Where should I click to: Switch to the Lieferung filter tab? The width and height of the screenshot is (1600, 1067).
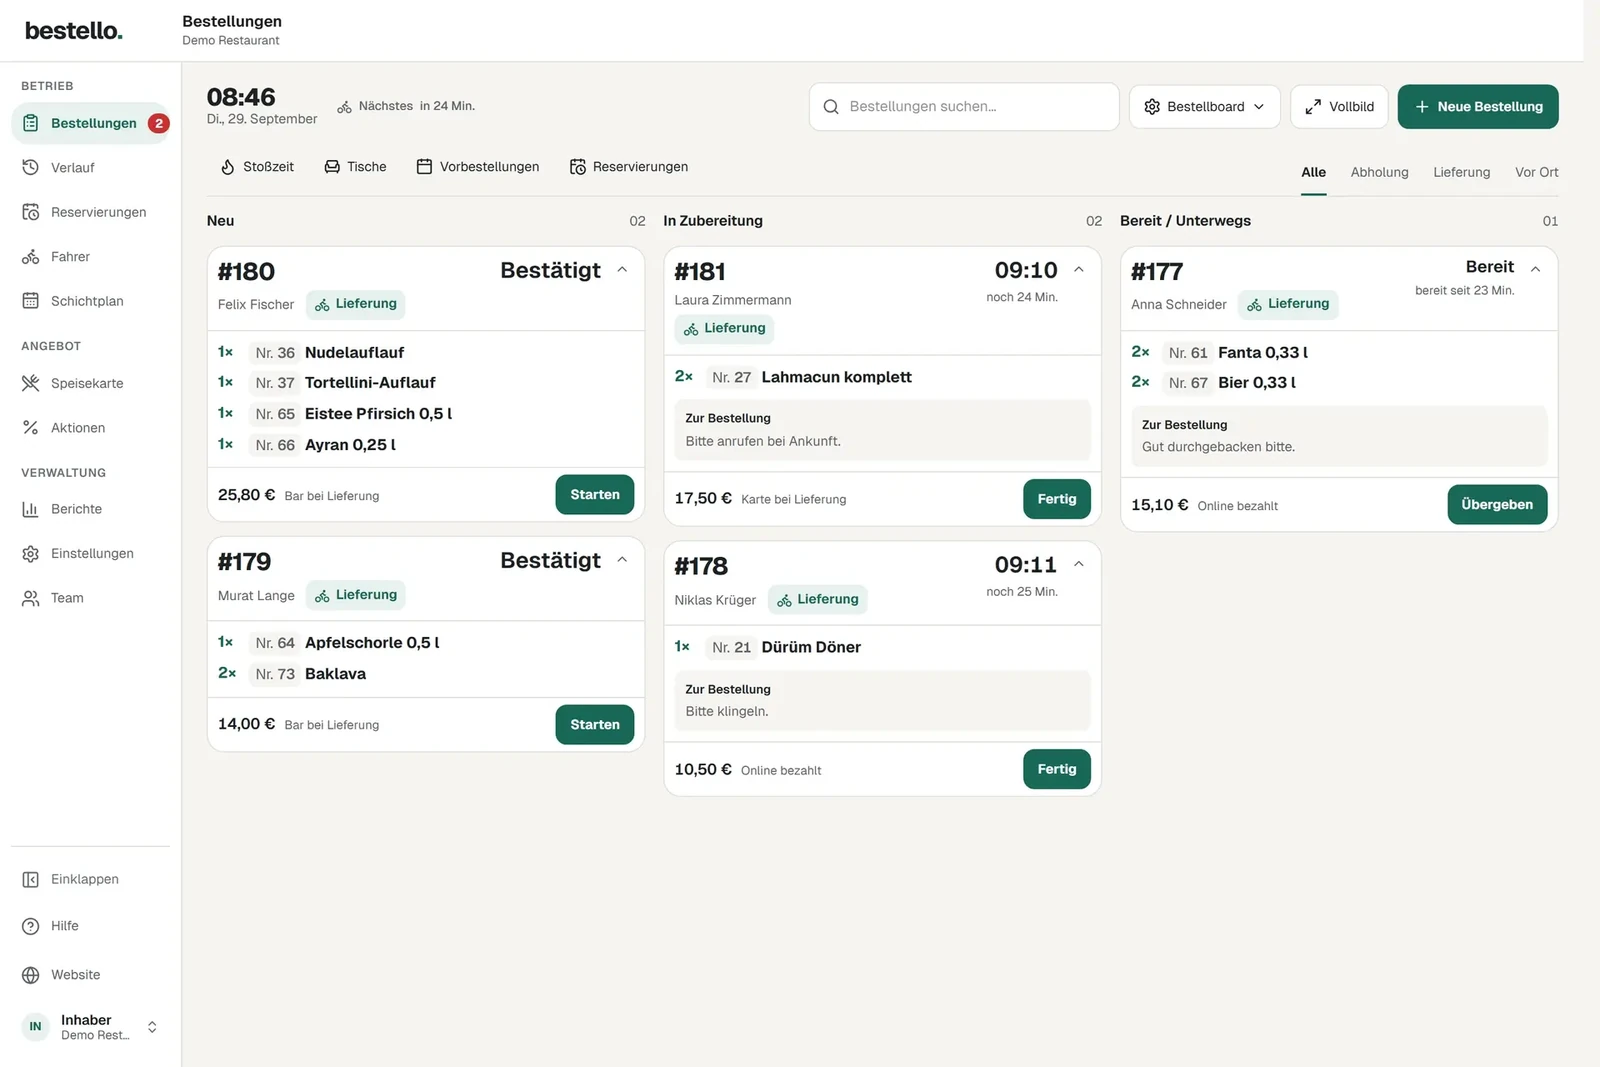[1461, 172]
